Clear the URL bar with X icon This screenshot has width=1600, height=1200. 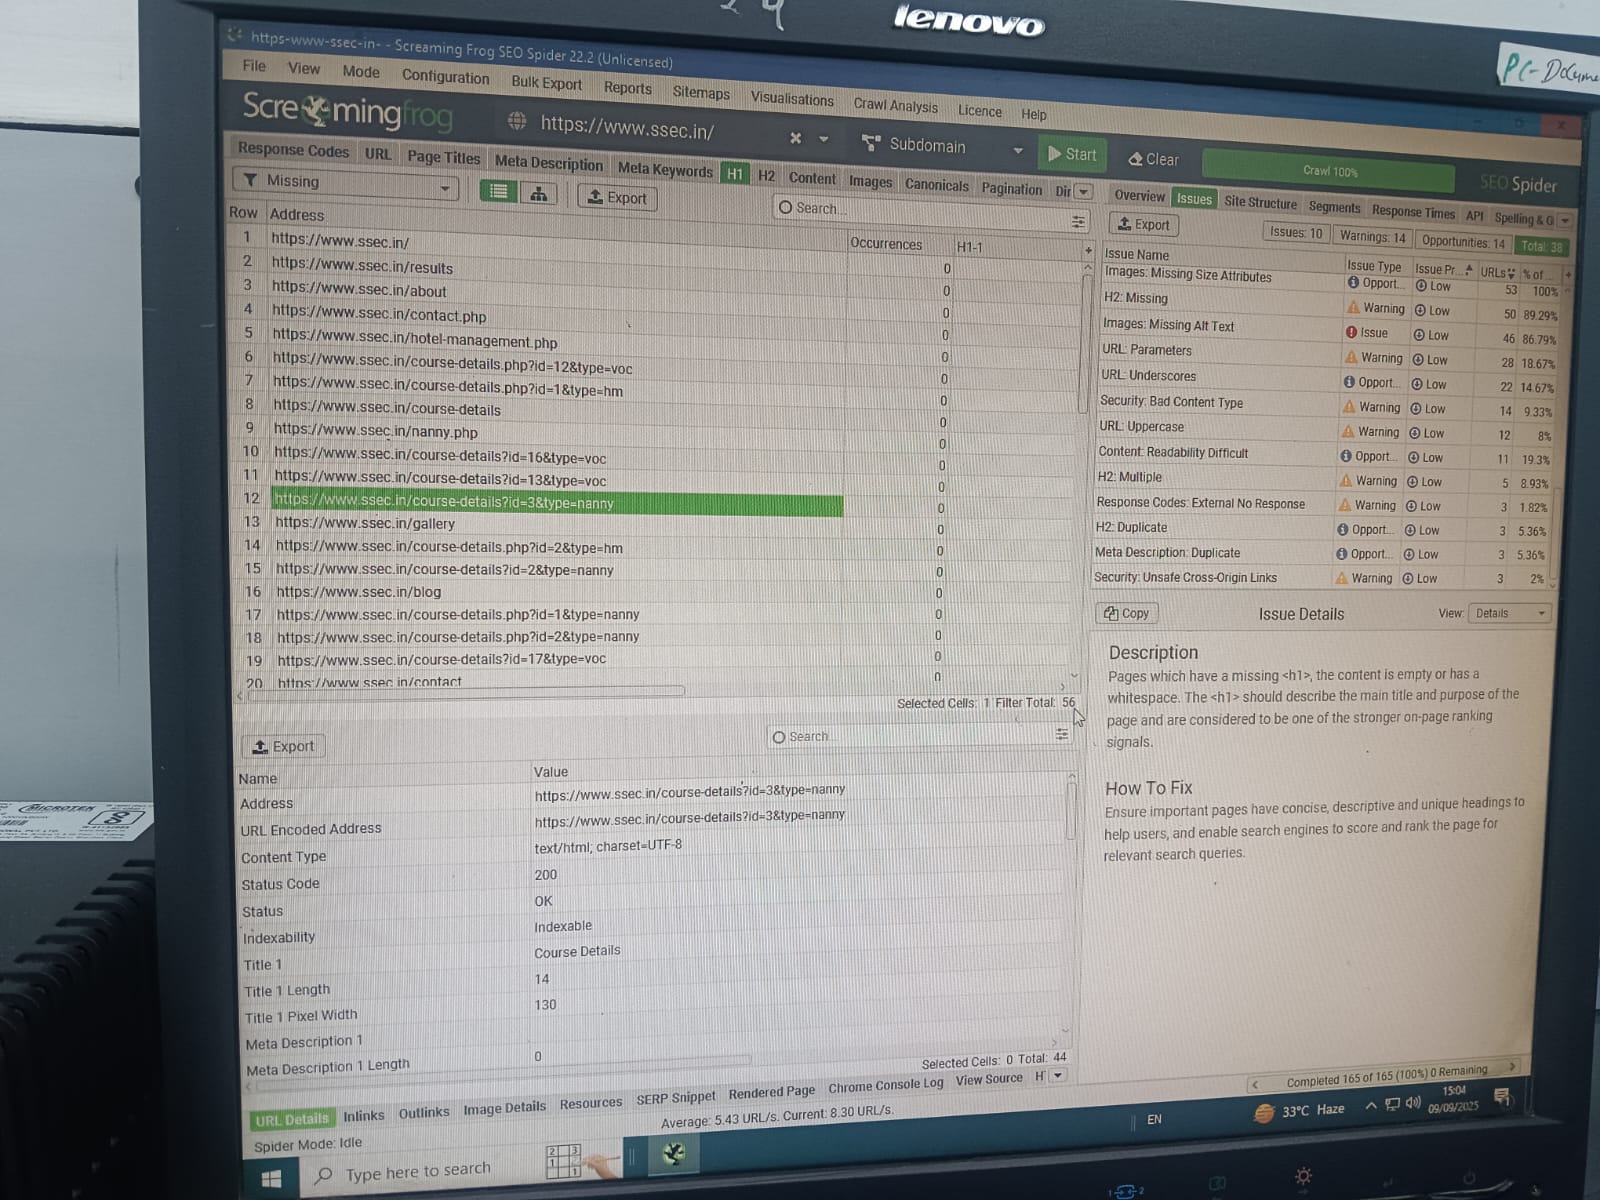(795, 138)
